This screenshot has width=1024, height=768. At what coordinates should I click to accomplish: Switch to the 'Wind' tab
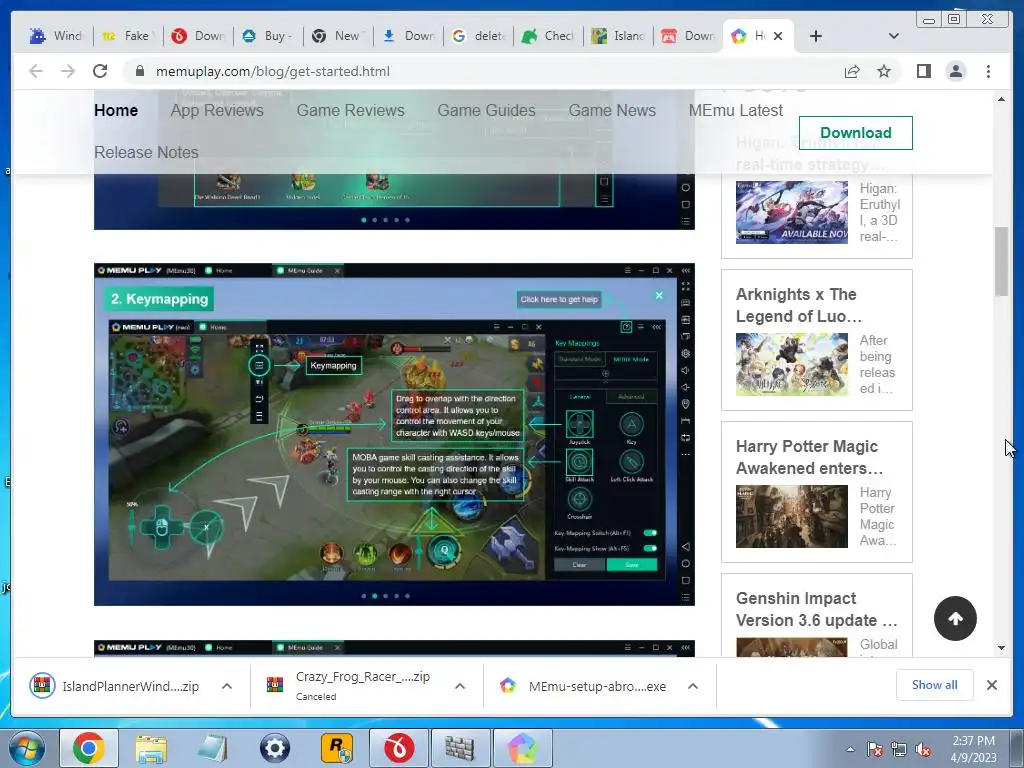click(x=57, y=36)
